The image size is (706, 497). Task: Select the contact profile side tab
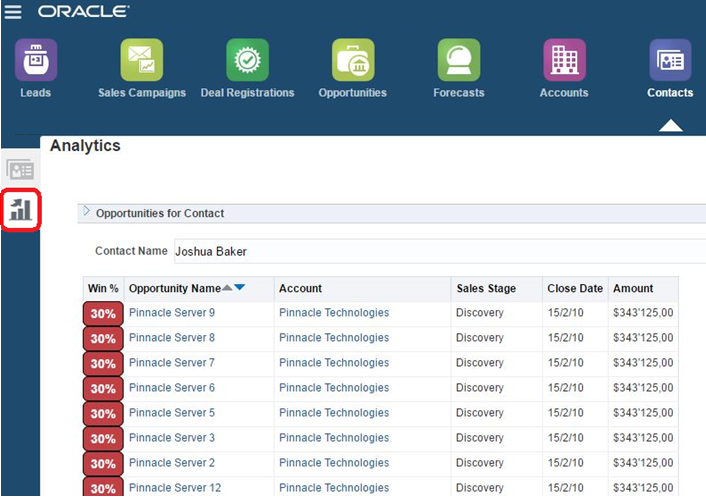coord(20,169)
